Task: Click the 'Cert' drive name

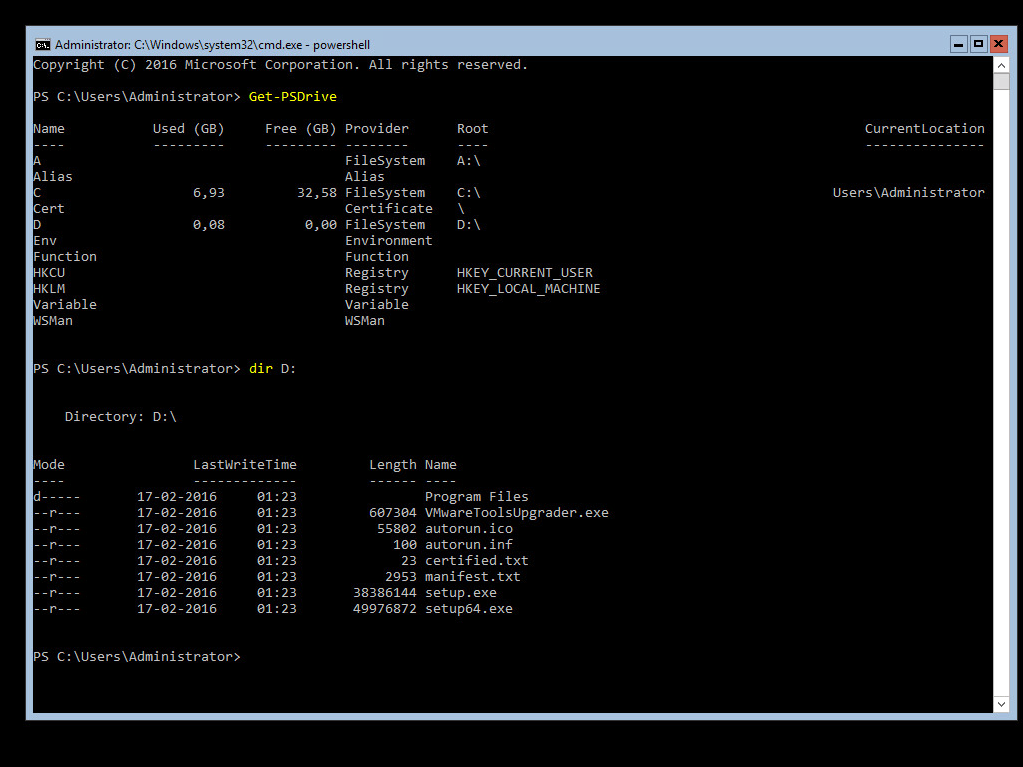Action: pos(49,209)
